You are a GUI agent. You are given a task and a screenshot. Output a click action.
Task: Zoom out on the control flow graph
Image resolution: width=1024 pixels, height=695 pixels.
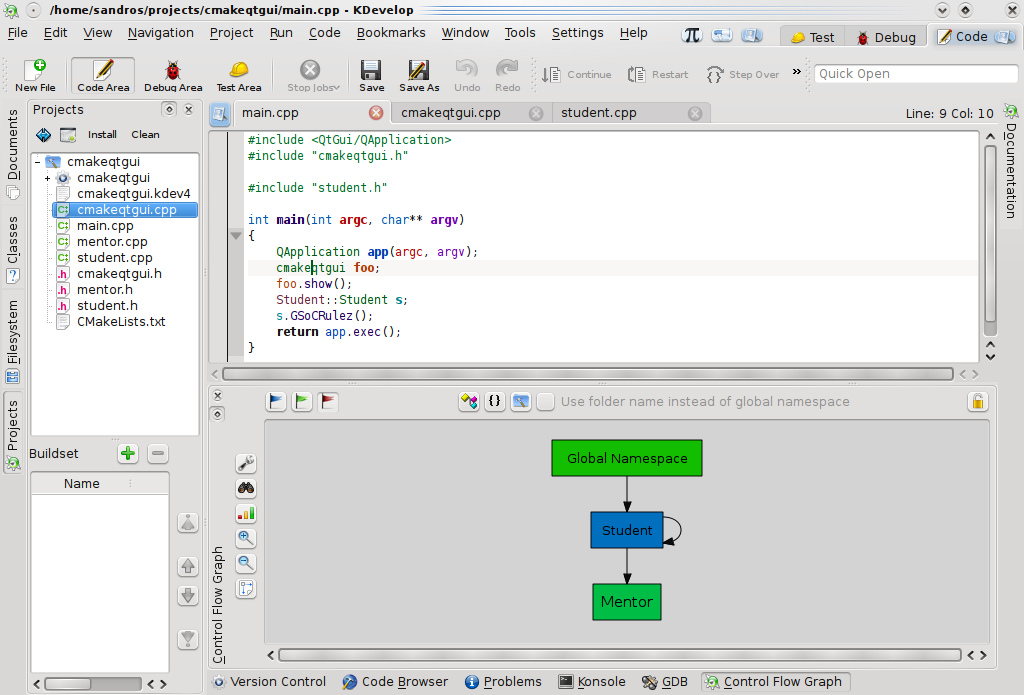tap(245, 563)
